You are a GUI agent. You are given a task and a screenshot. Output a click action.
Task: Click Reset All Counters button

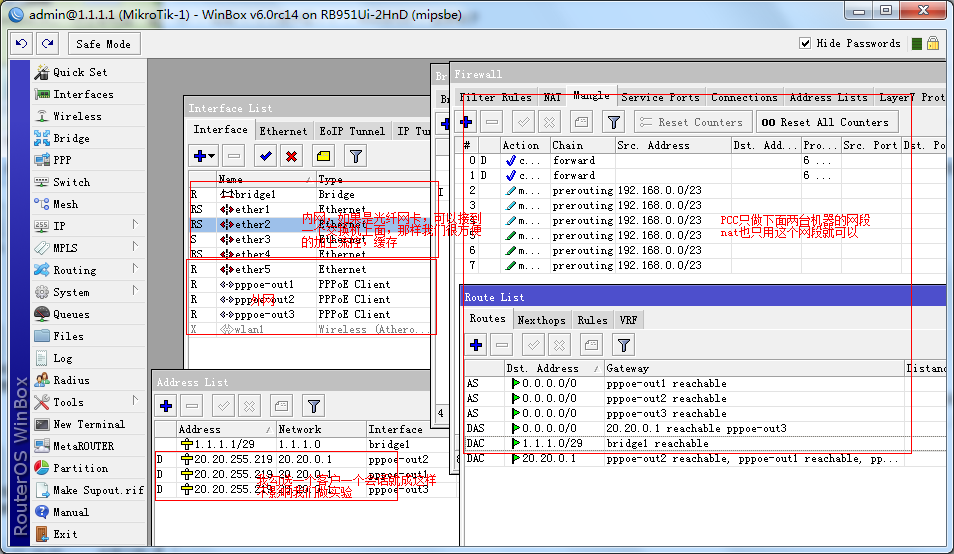[x=827, y=122]
